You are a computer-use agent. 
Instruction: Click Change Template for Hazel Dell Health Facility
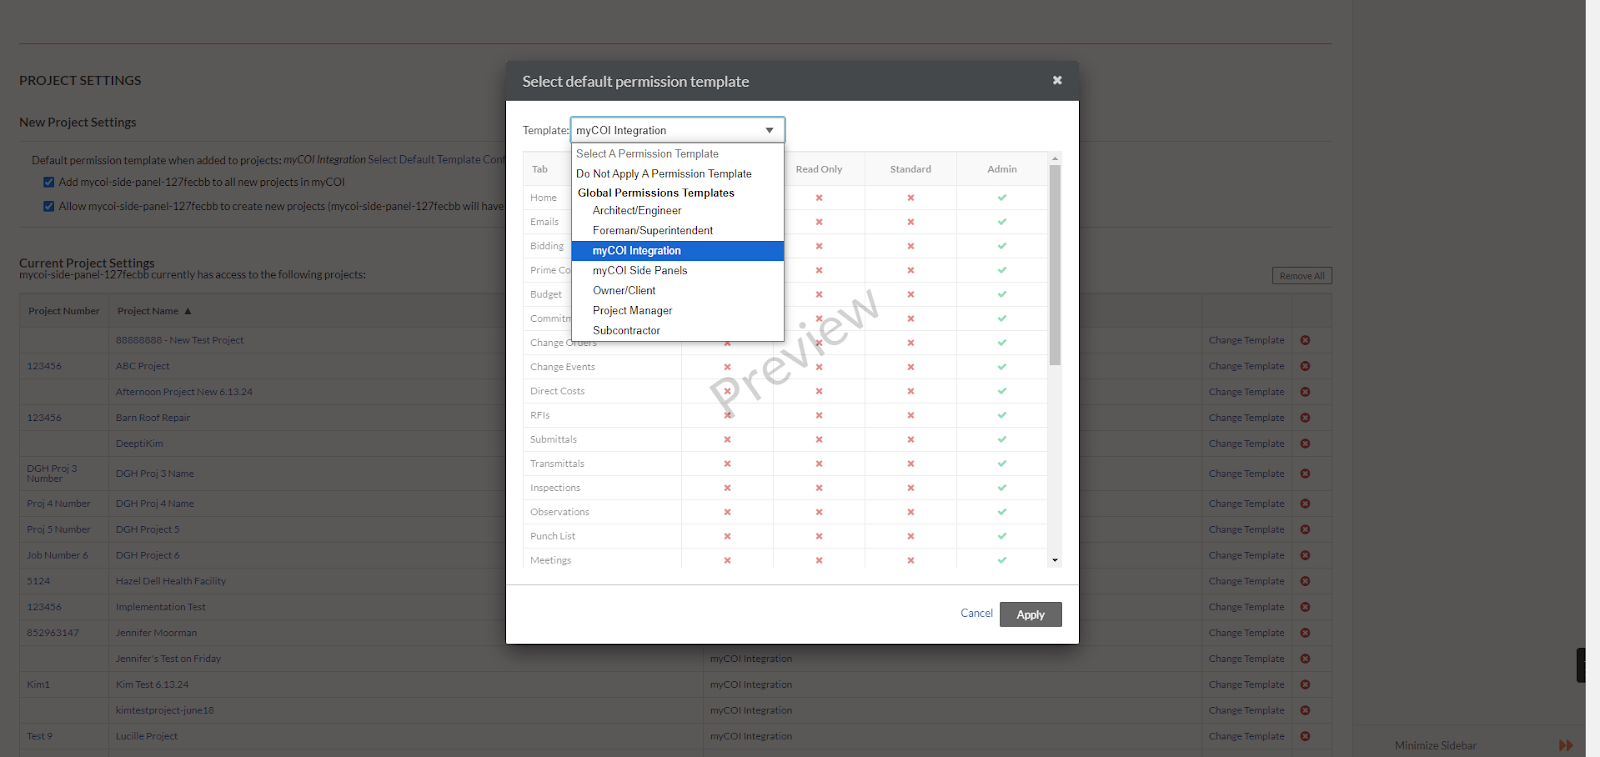[1246, 581]
